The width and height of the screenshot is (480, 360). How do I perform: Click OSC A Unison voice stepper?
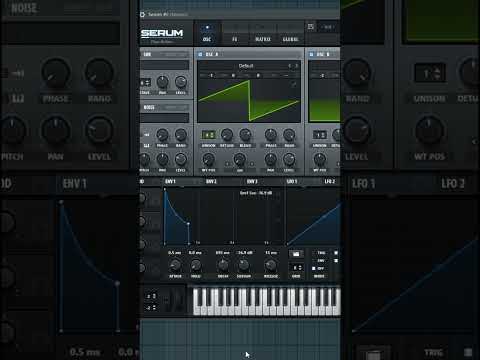pyautogui.click(x=208, y=135)
